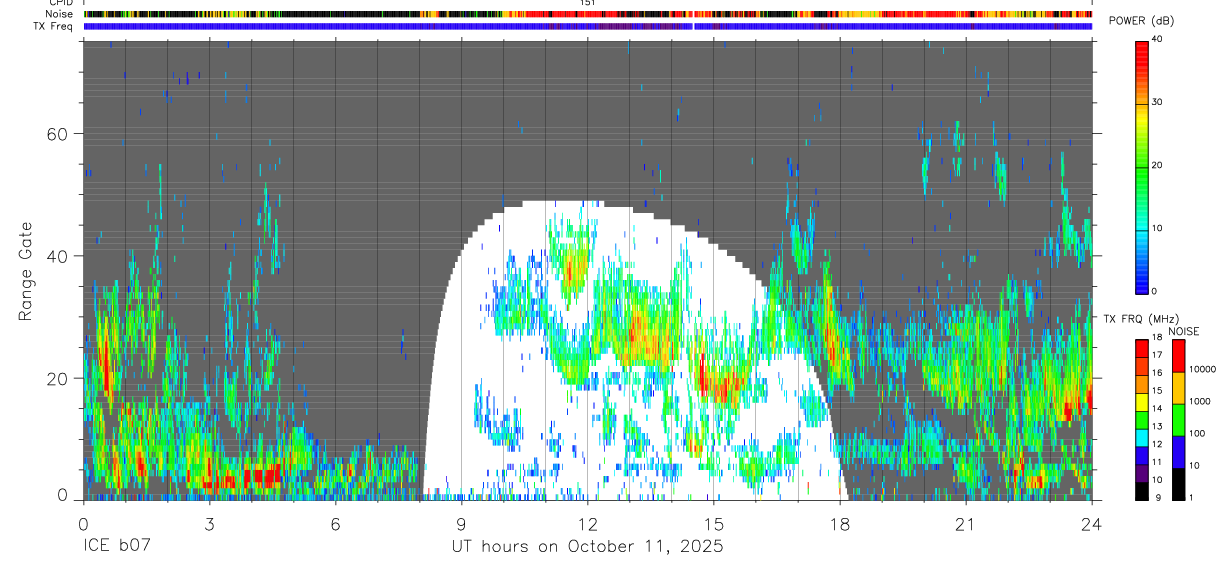Click the UT hours on October 11, 2025 title
Screen dimensions: 1228x567
coord(586,547)
